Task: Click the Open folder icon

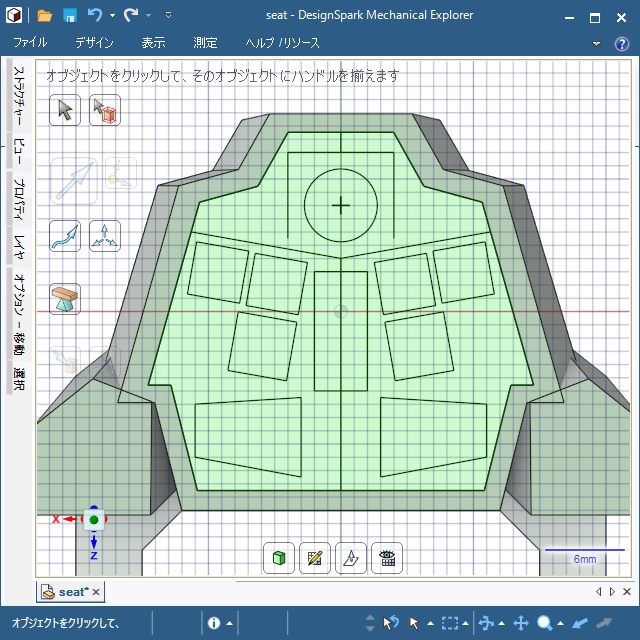Action: pyautogui.click(x=44, y=16)
